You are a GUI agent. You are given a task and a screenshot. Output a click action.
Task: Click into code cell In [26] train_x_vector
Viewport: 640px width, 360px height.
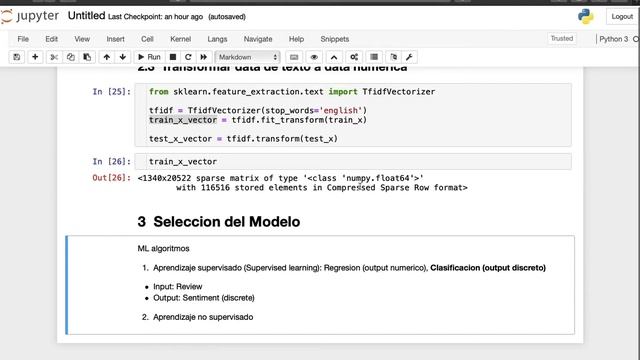(x=353, y=162)
